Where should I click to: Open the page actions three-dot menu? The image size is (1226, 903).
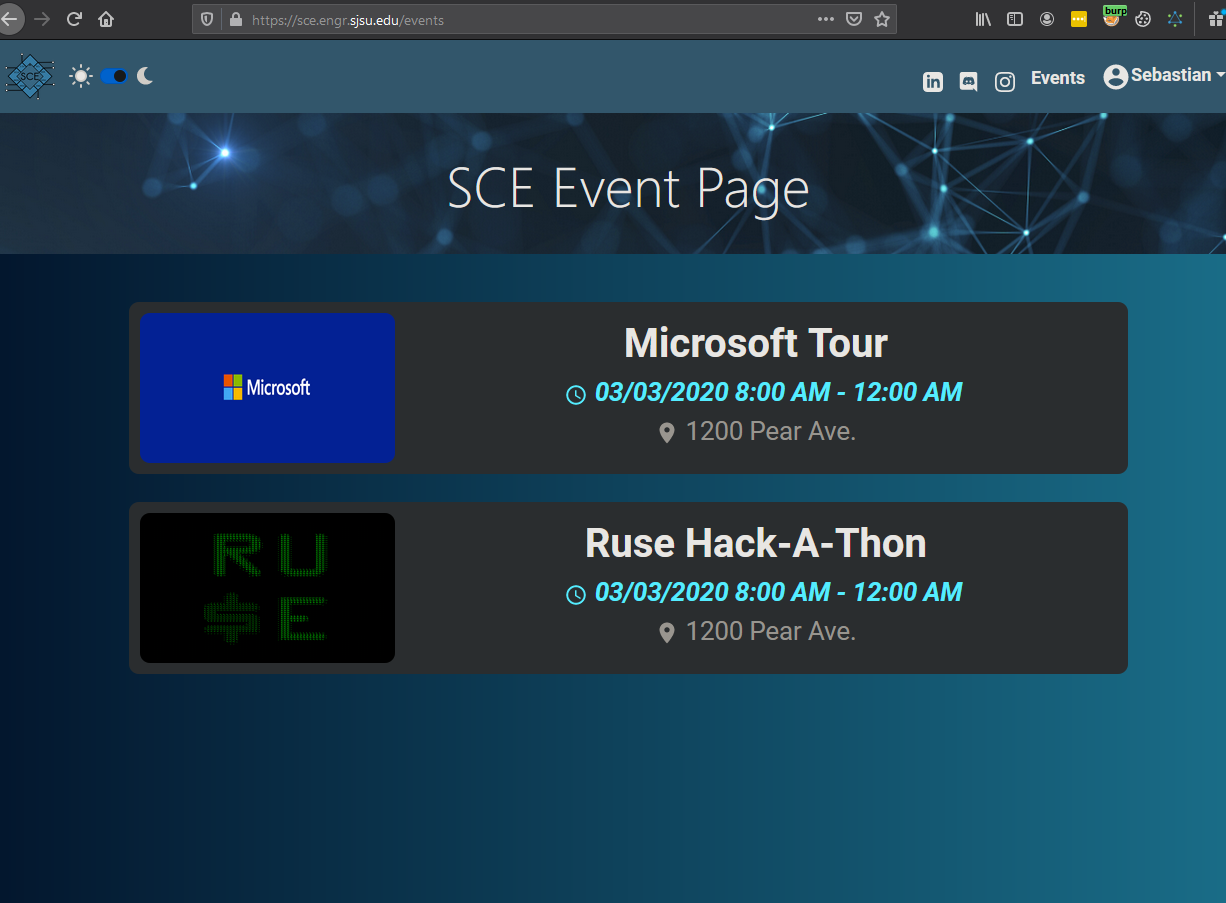pyautogui.click(x=825, y=19)
